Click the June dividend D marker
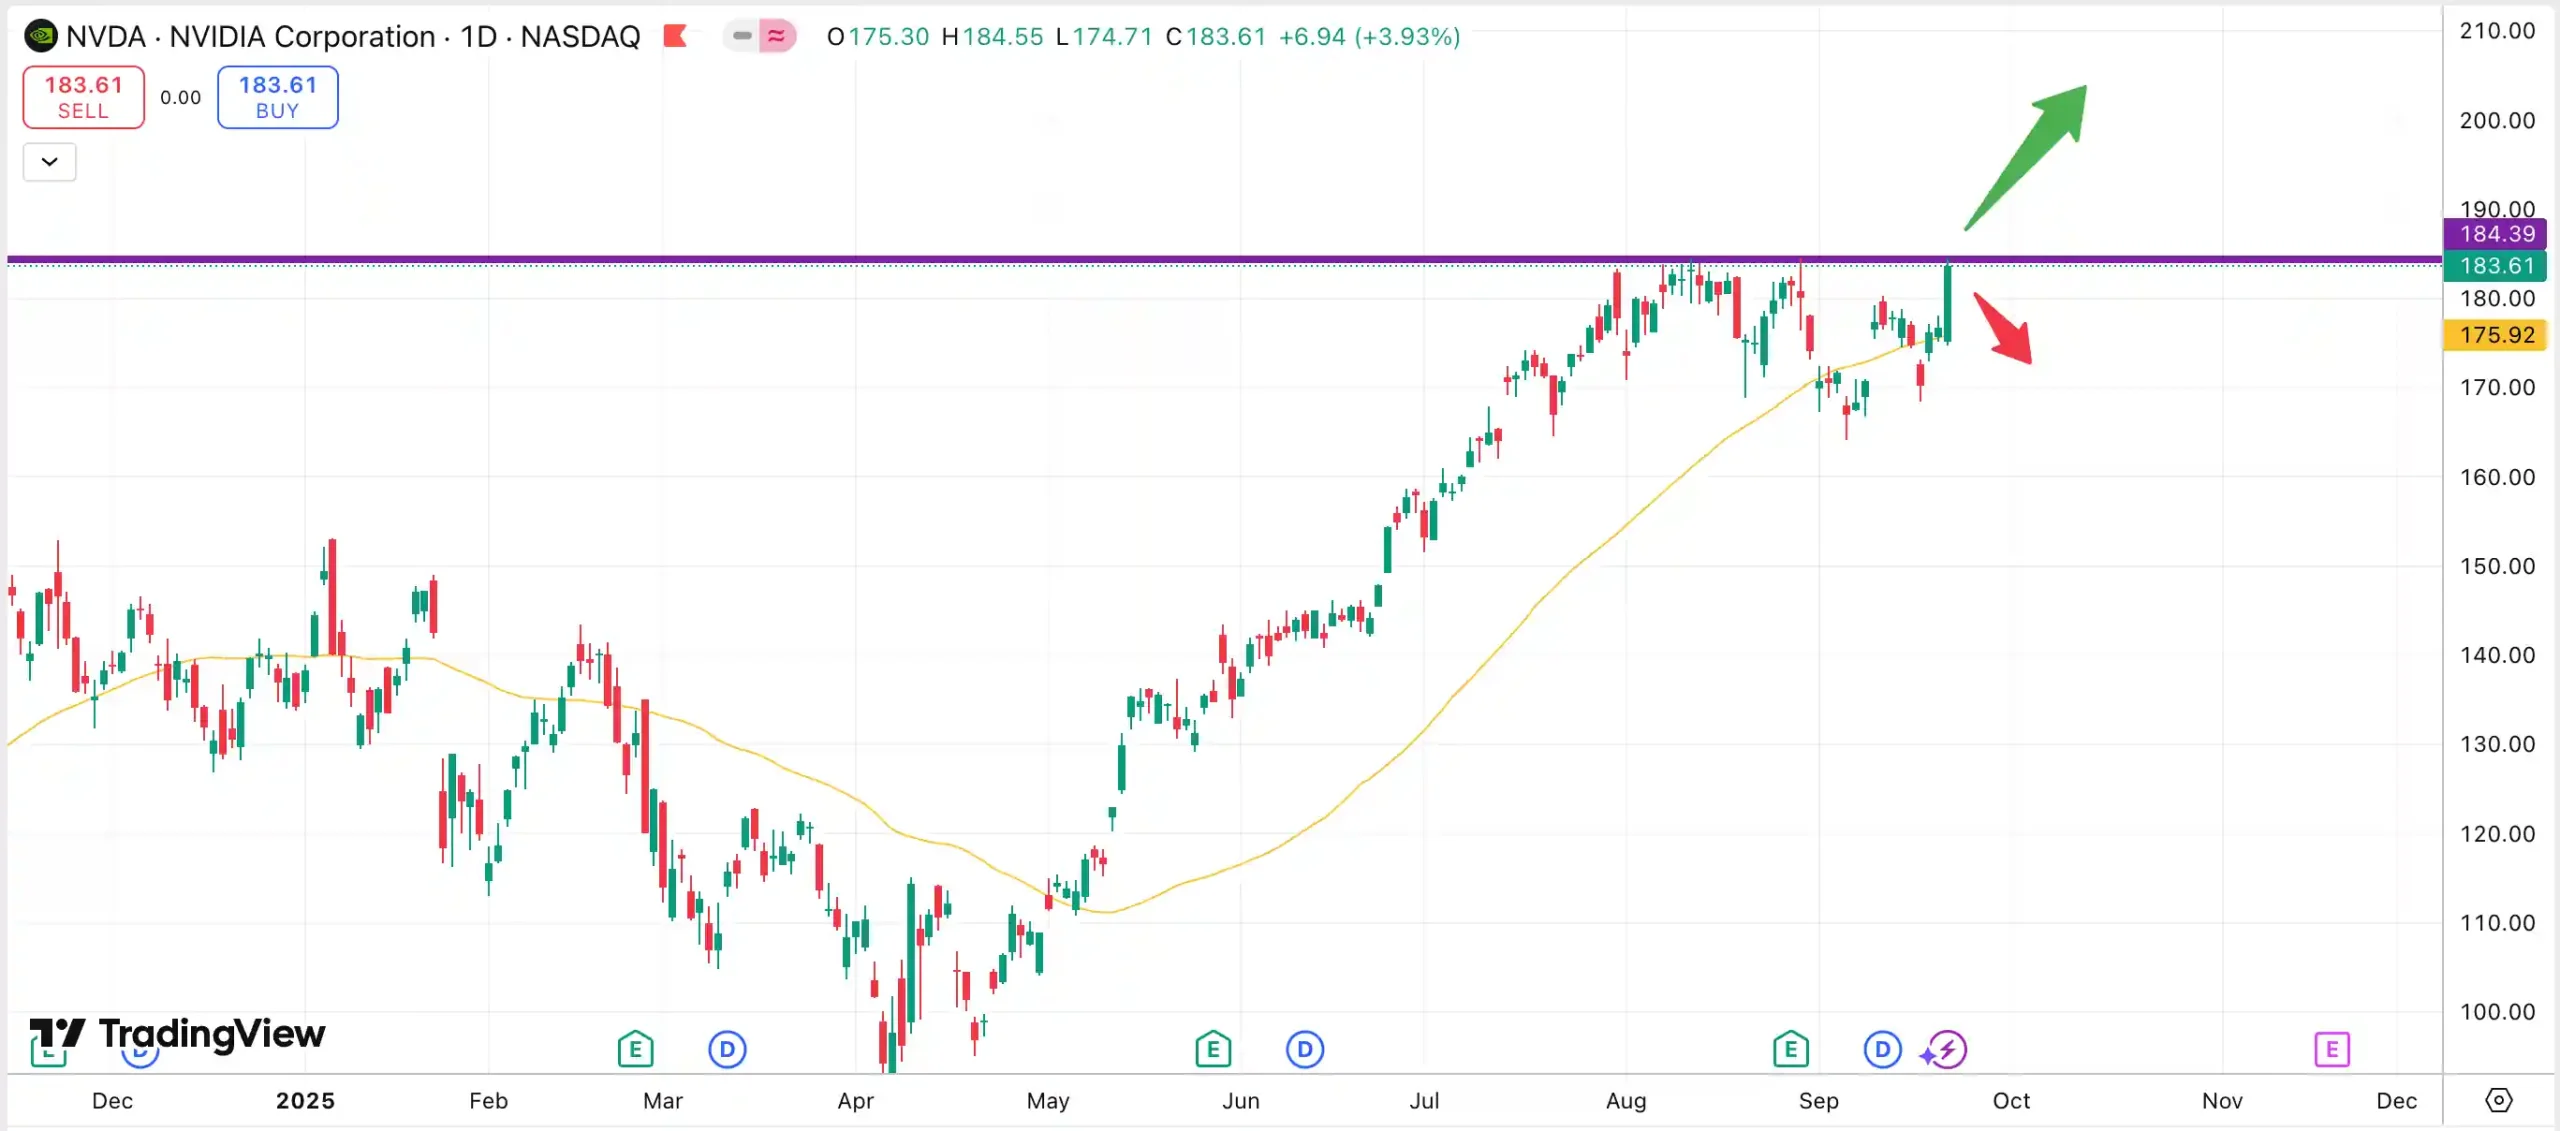The image size is (2560, 1131). 1304,1049
